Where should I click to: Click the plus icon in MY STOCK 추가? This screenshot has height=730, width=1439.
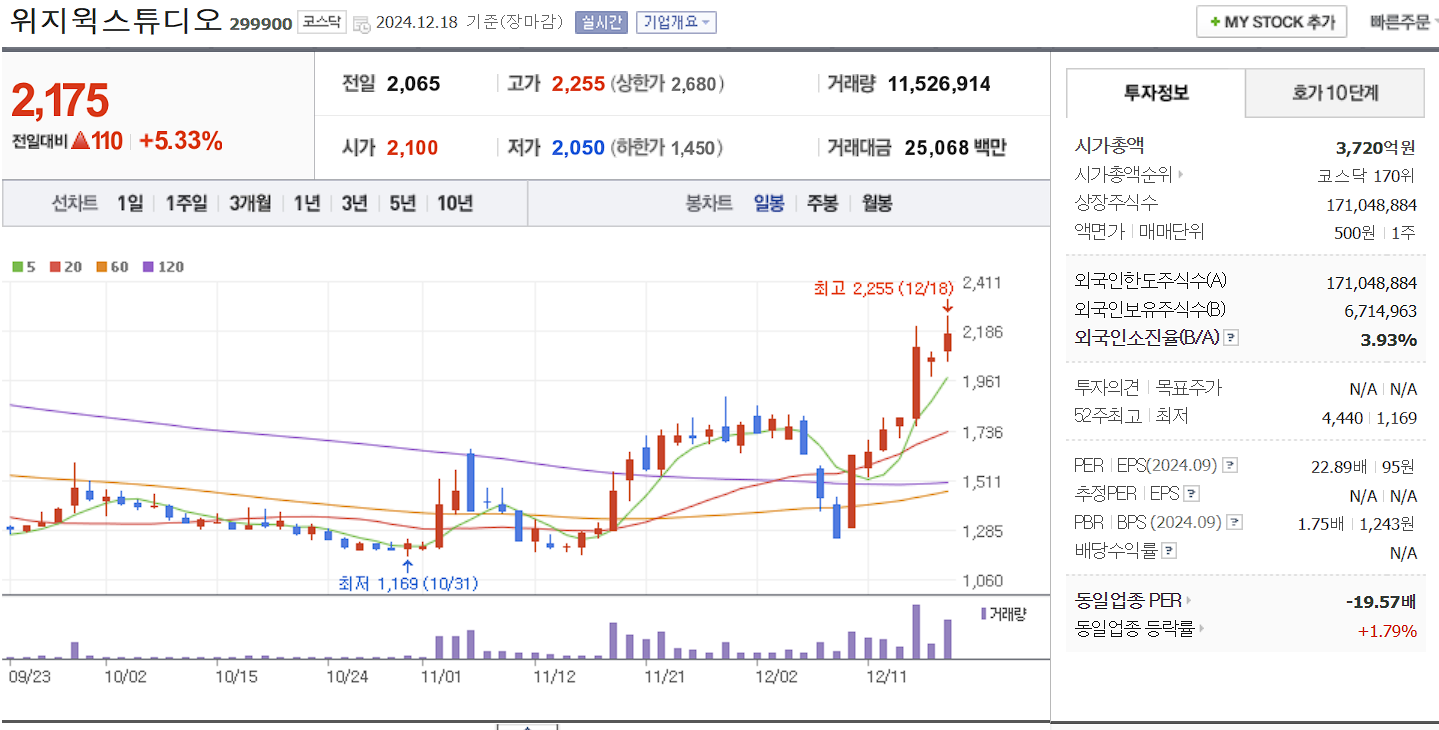1214,22
